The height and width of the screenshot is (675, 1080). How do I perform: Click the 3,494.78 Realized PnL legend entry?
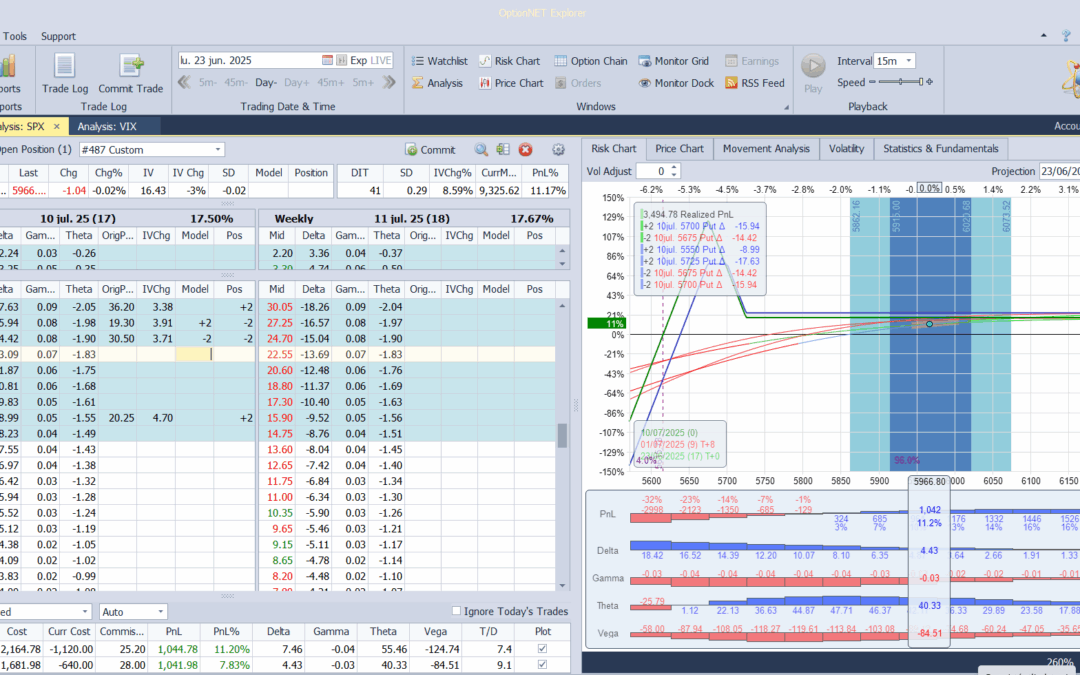(x=687, y=214)
